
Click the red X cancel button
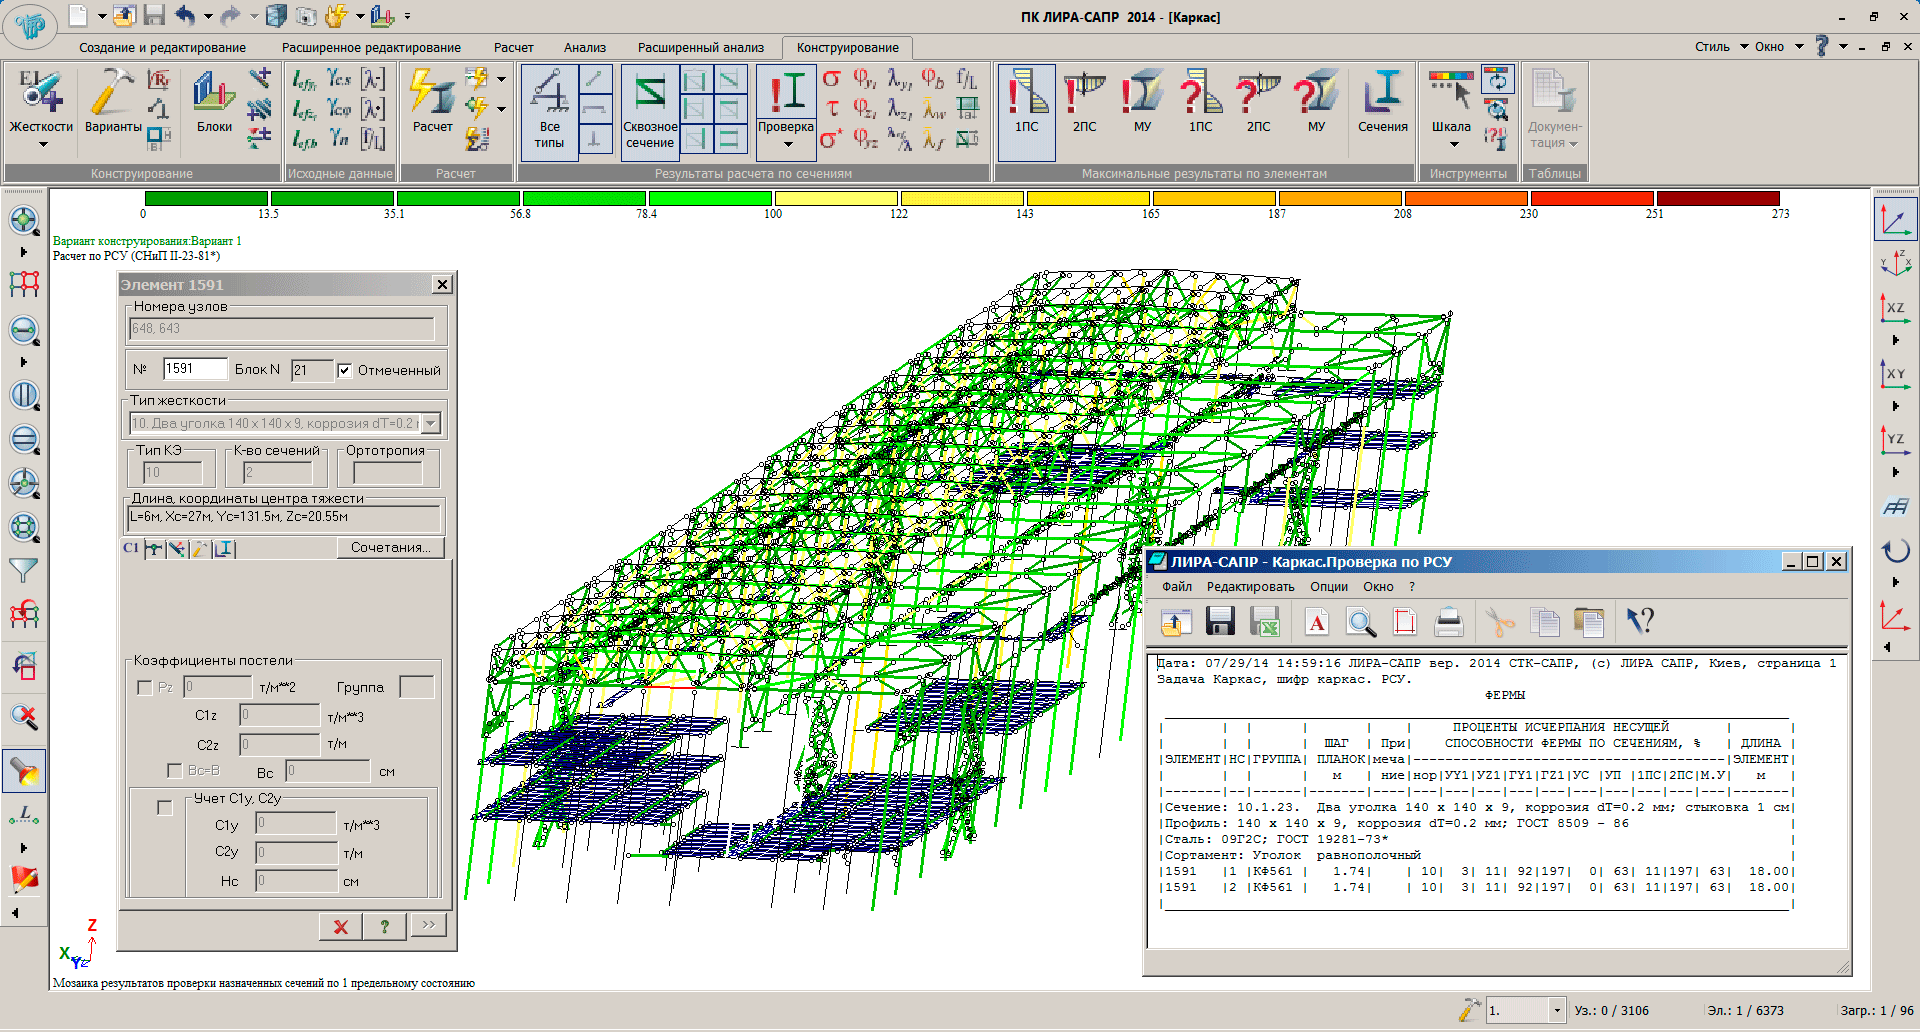340,927
